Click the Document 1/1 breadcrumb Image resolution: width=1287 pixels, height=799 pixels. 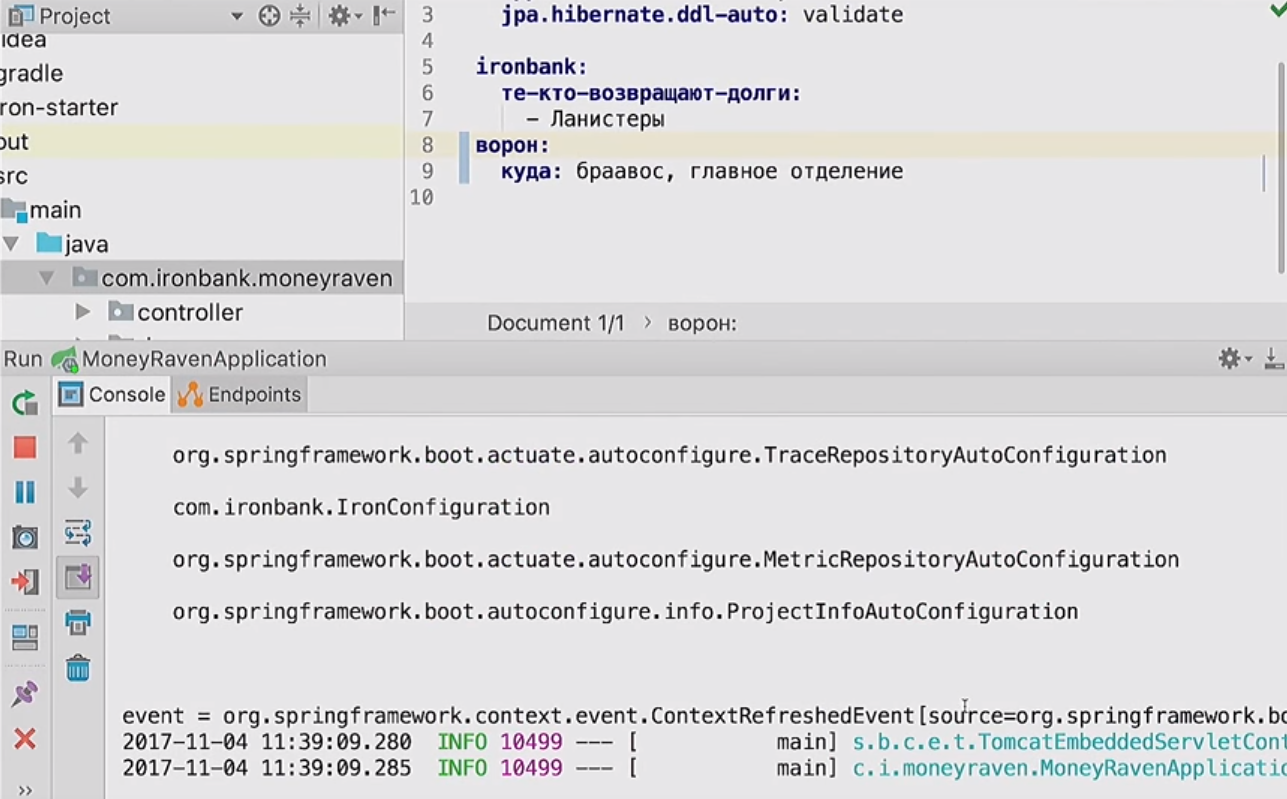(x=555, y=323)
